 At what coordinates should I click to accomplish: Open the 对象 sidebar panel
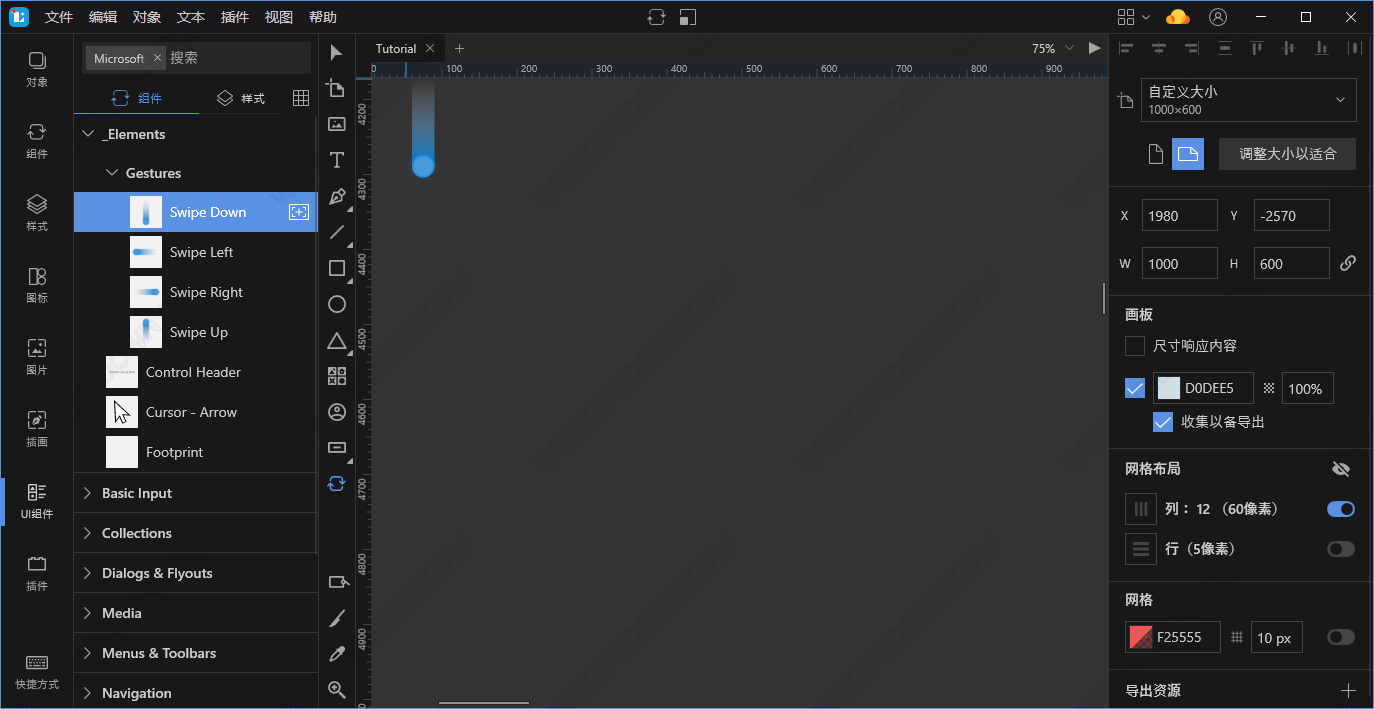pos(37,69)
